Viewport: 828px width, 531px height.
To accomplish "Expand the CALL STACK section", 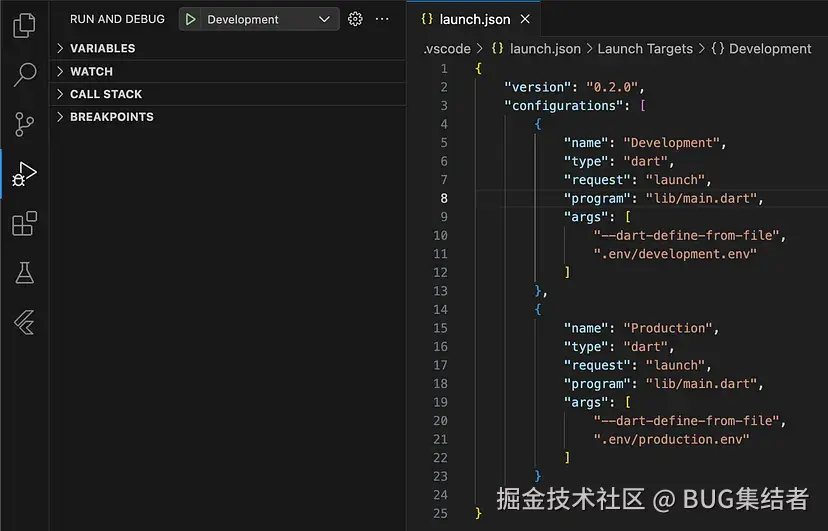I will pos(228,94).
